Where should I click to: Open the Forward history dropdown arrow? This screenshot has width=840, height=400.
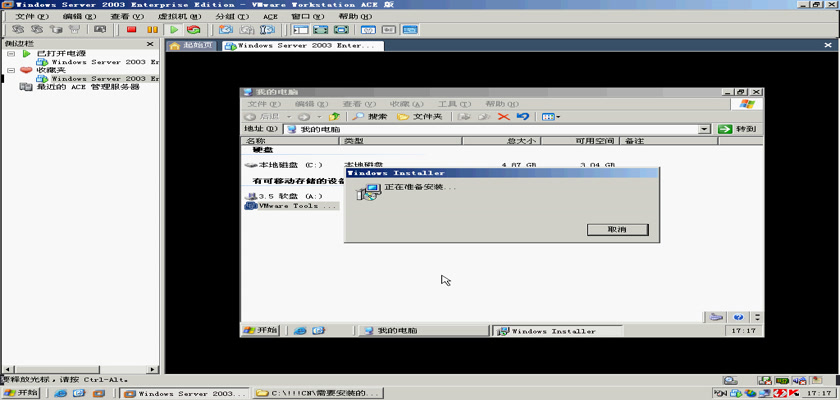click(319, 116)
